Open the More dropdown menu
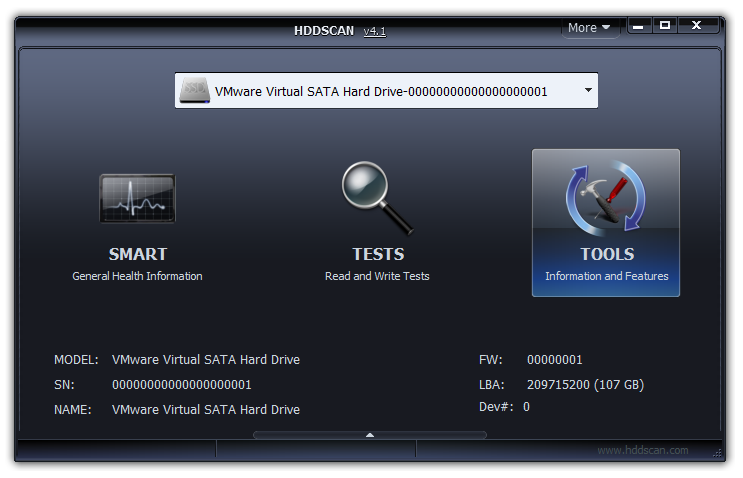 click(x=589, y=28)
